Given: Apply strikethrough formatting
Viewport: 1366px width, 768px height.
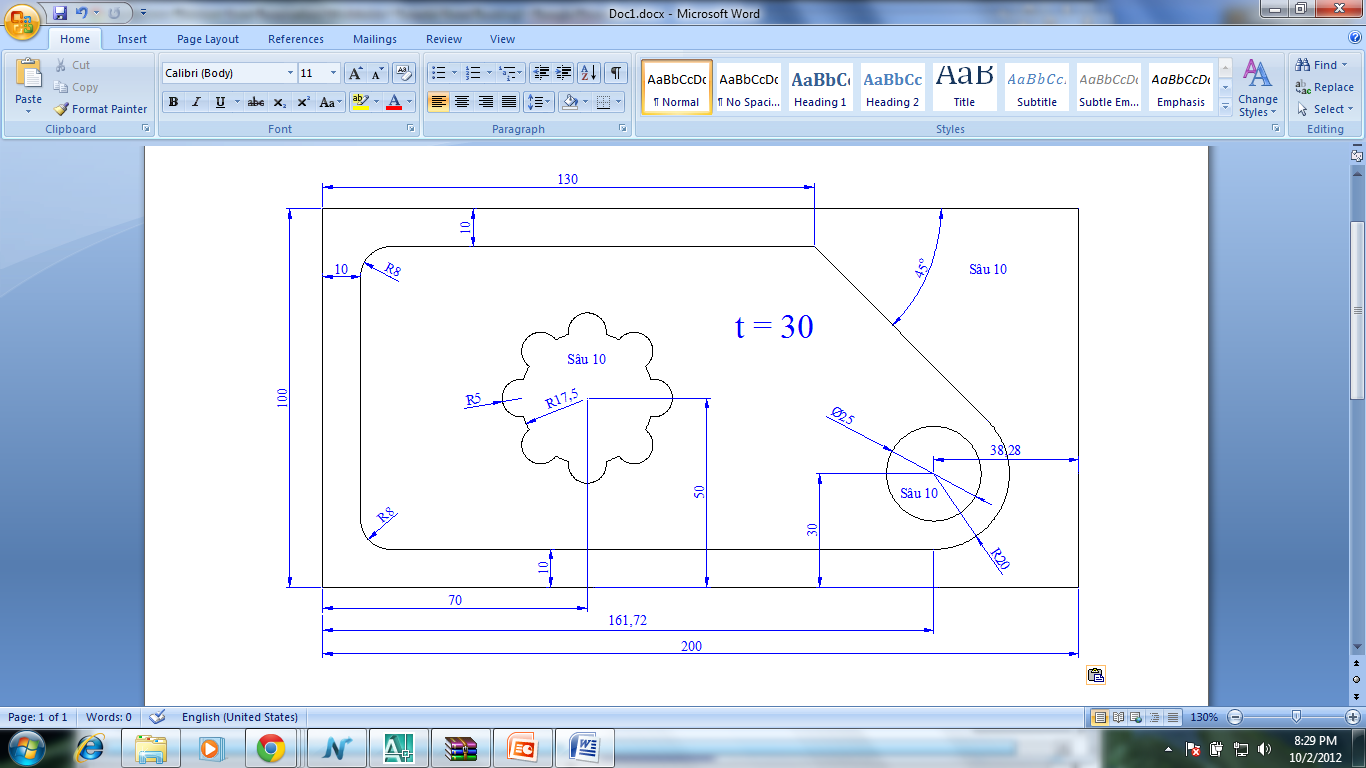Looking at the screenshot, I should (256, 102).
